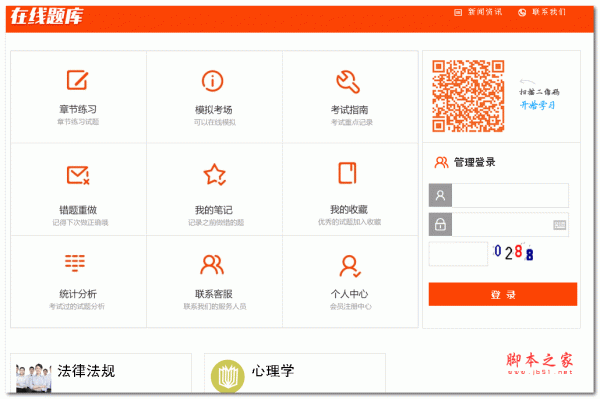
Task: Click the 心理学 round book logo
Action: click(x=227, y=376)
